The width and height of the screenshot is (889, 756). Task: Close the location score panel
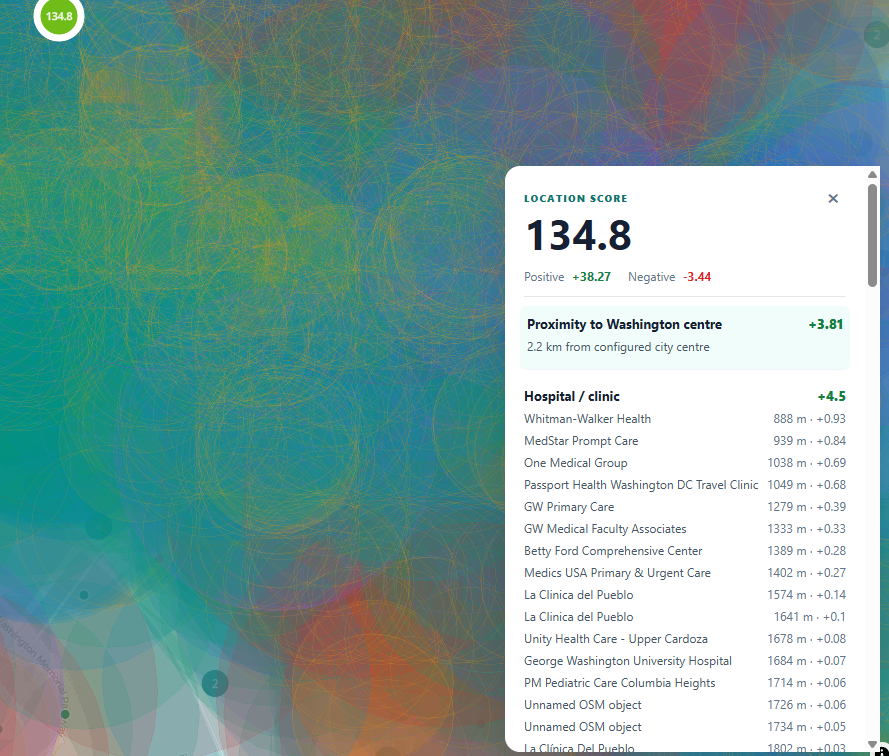832,198
